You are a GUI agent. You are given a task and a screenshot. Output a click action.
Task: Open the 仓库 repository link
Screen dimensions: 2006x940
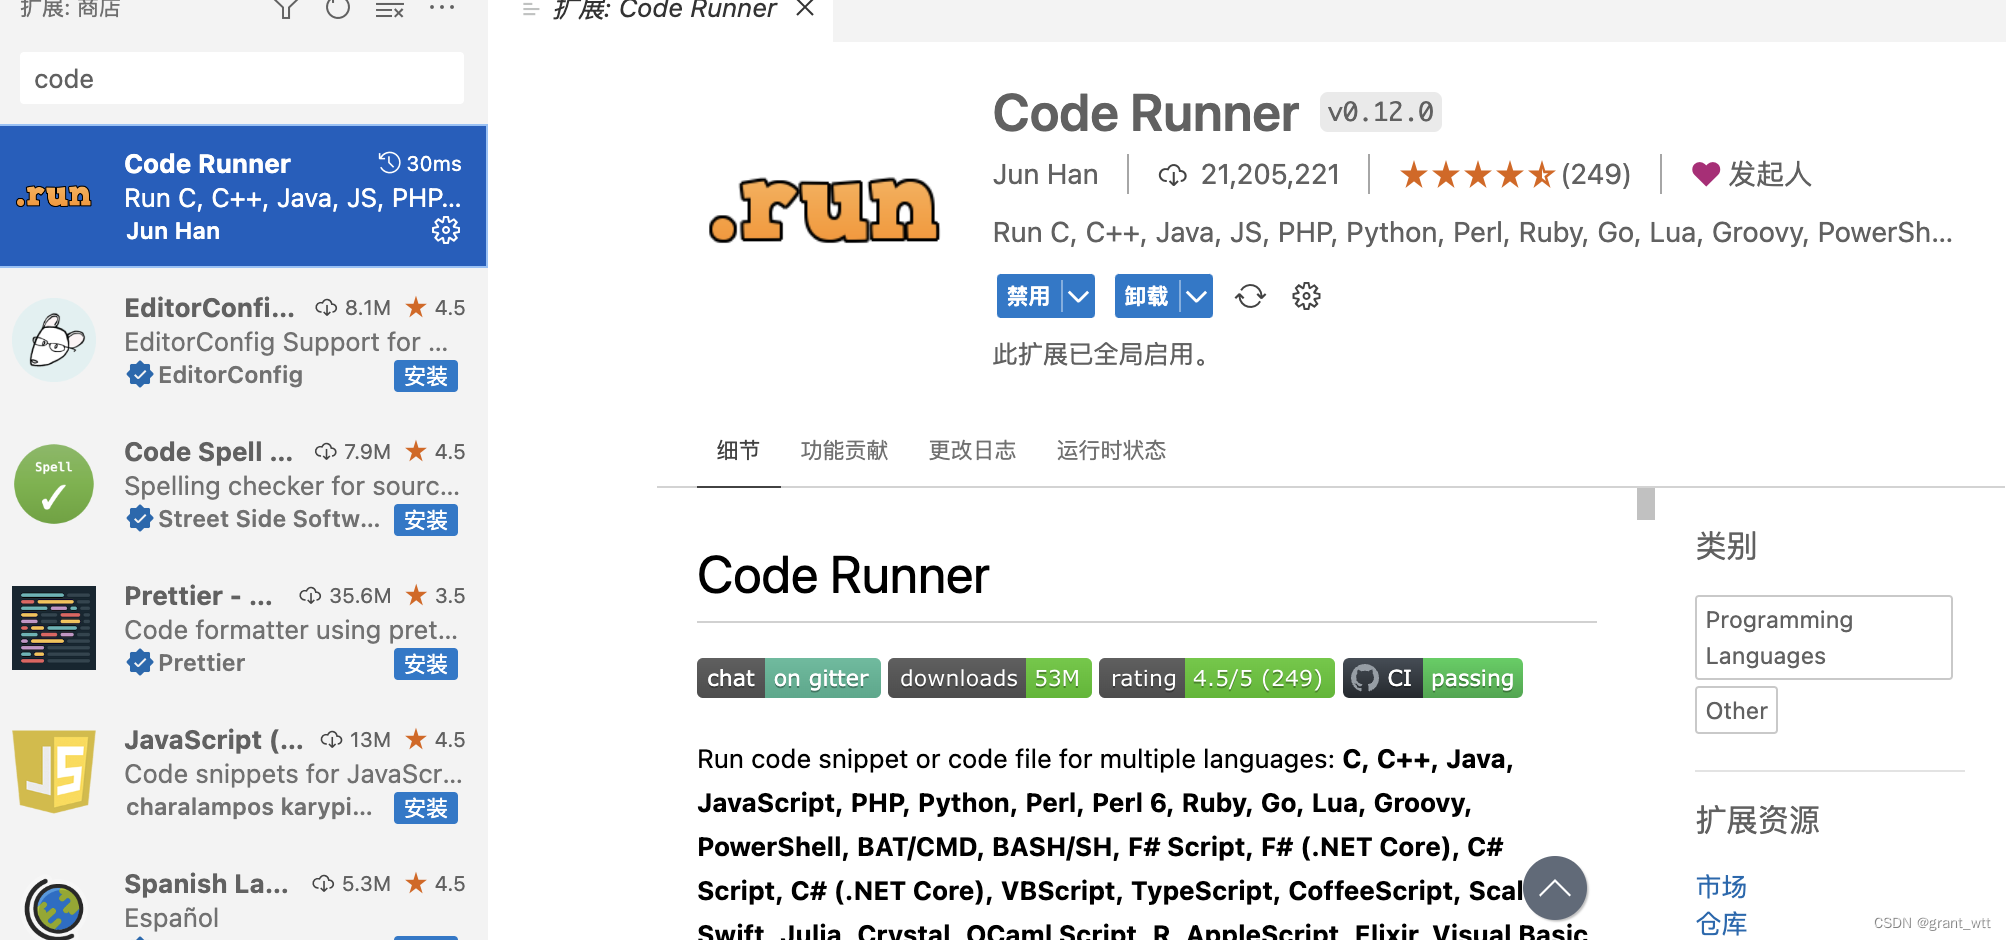point(1721,923)
